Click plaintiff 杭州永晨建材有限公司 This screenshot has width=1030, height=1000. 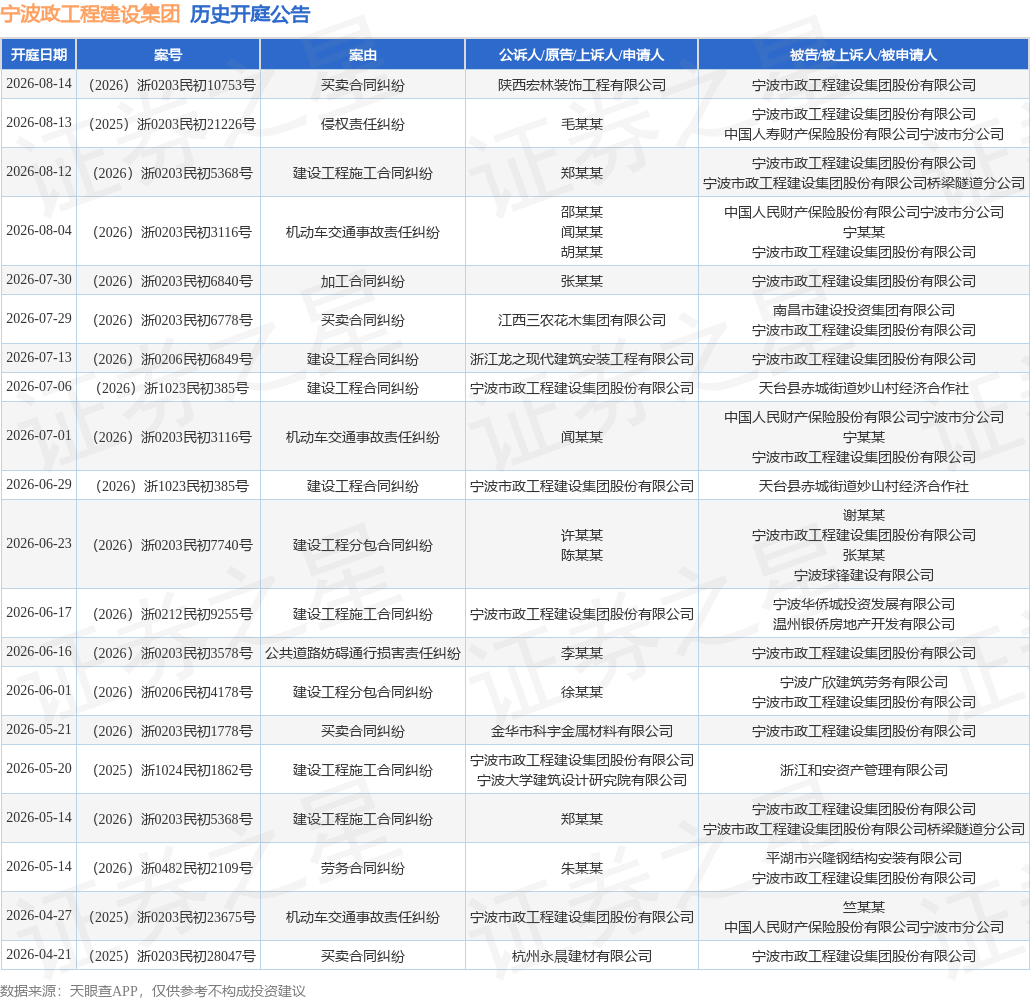pyautogui.click(x=581, y=956)
